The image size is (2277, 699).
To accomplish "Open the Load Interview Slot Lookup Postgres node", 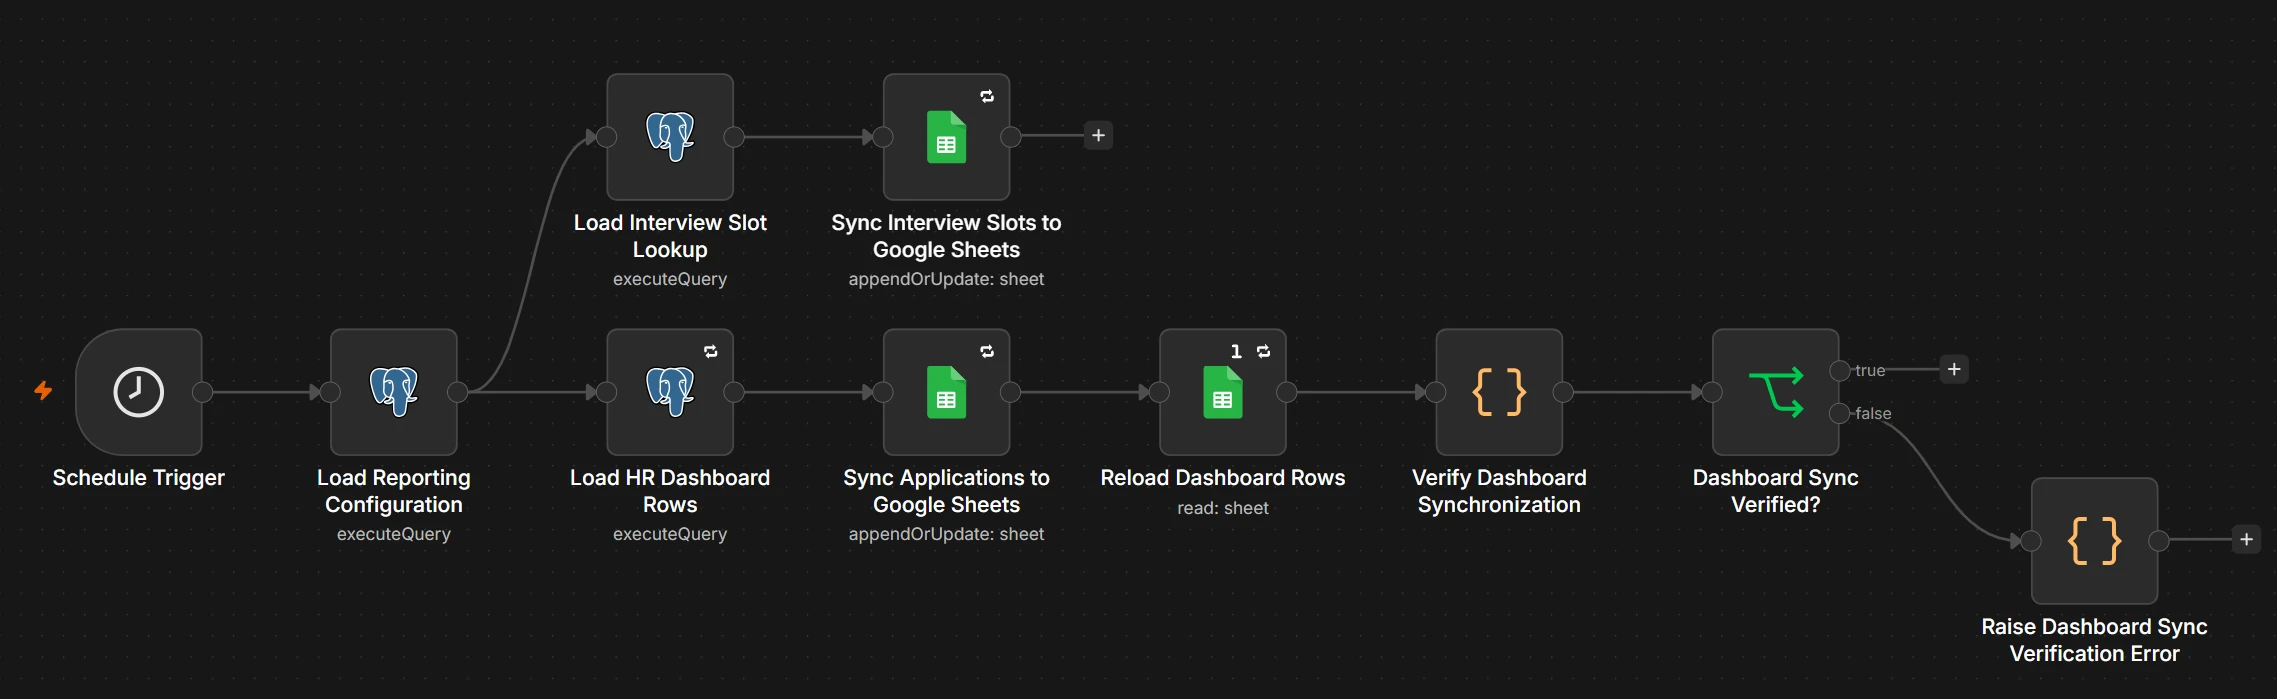I will pos(670,137).
